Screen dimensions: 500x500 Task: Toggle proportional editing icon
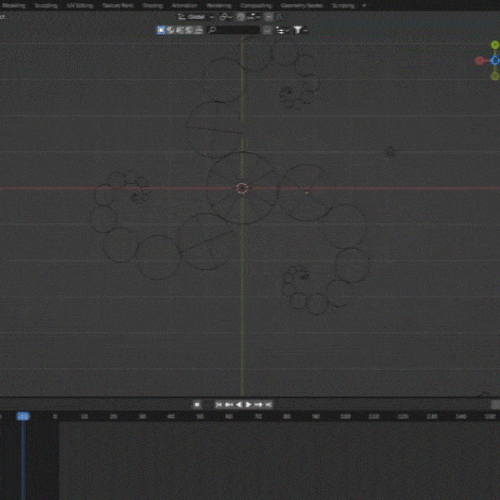pyautogui.click(x=269, y=17)
